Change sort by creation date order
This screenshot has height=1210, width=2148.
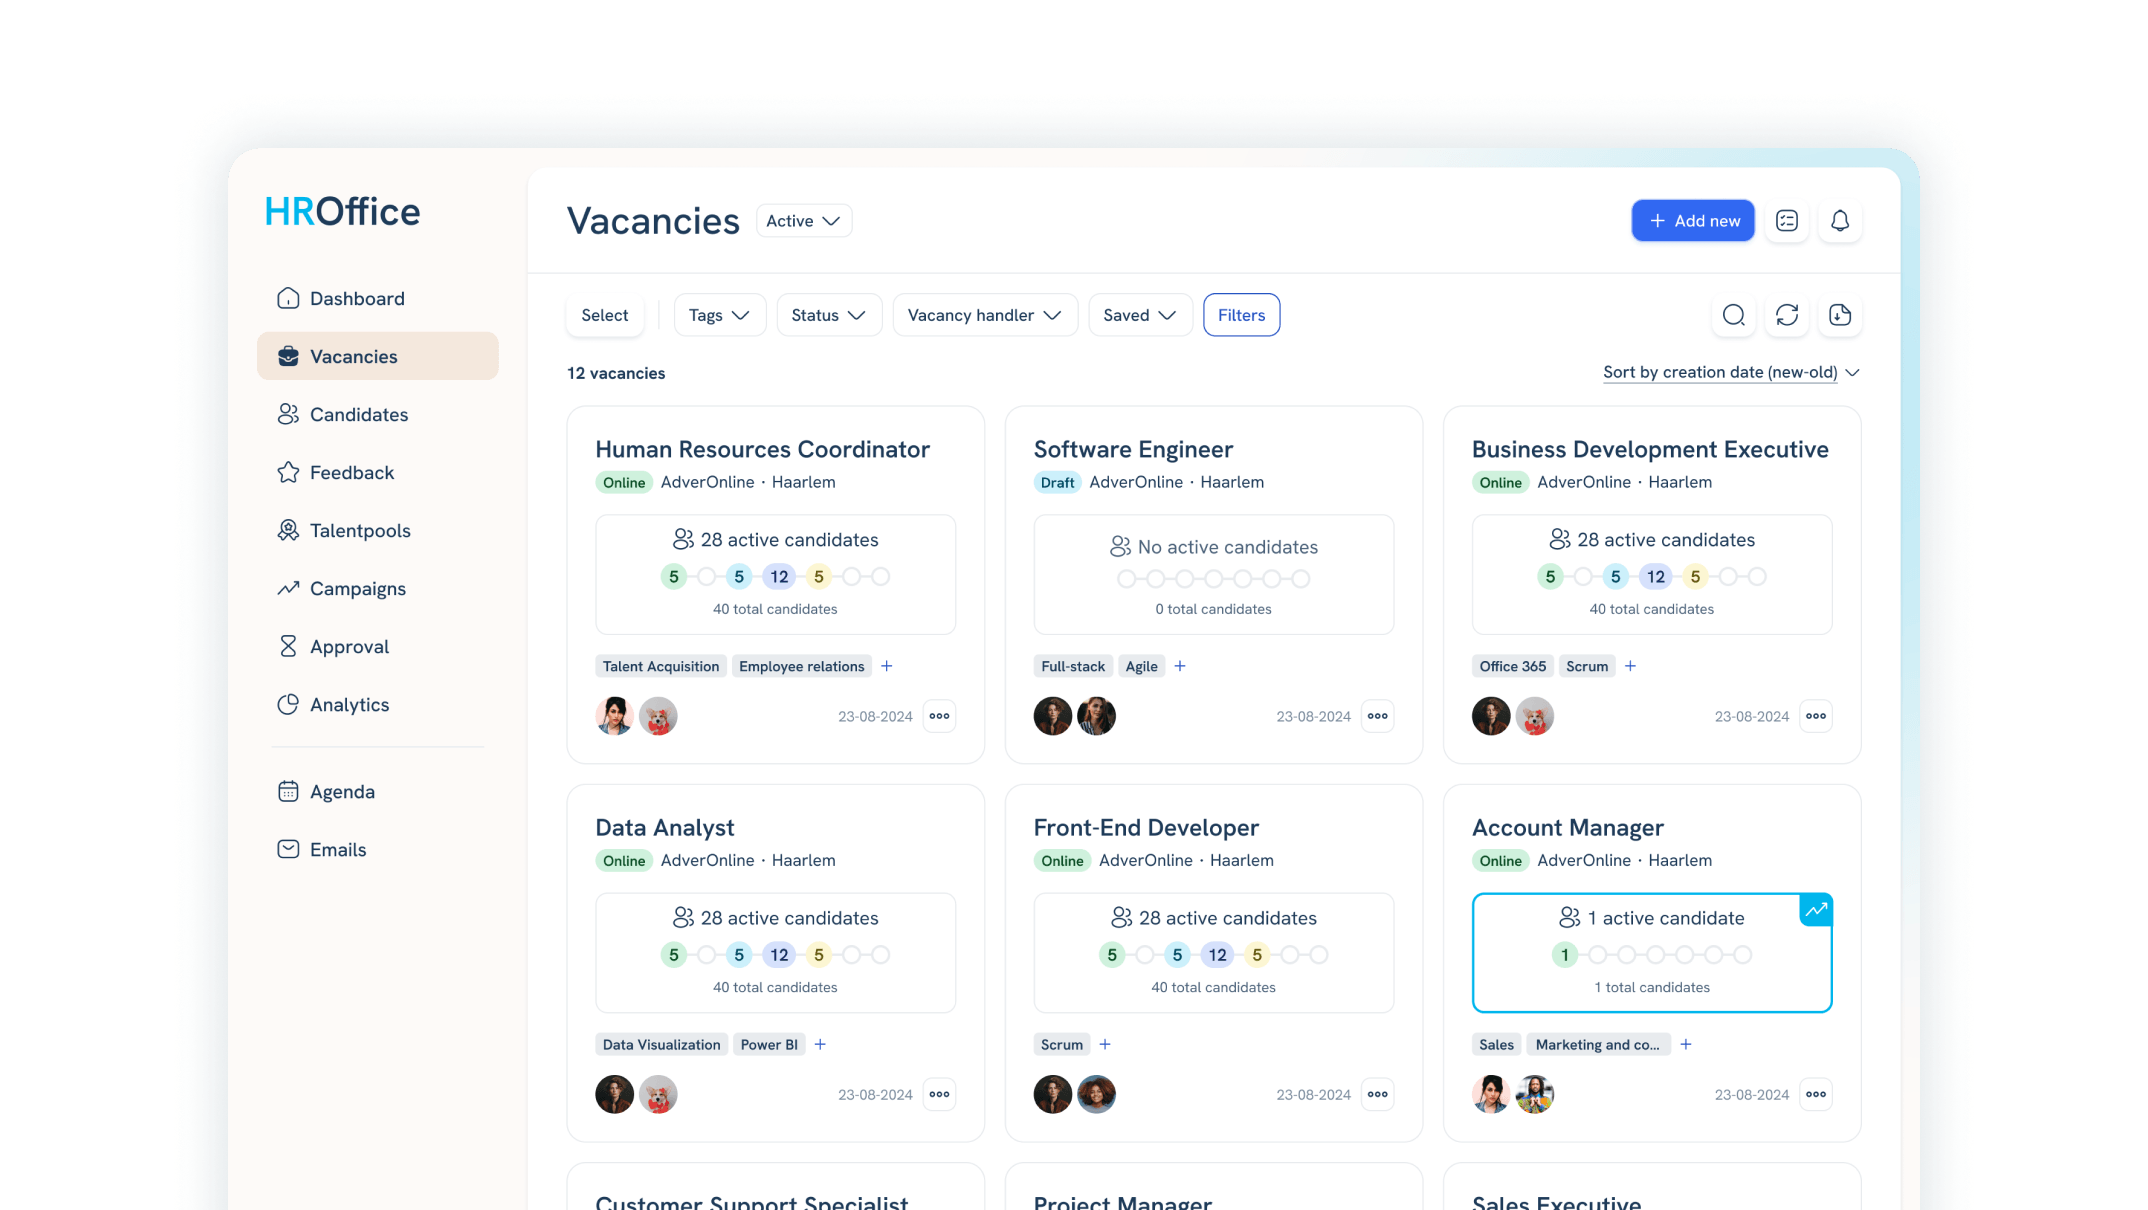tap(1731, 372)
